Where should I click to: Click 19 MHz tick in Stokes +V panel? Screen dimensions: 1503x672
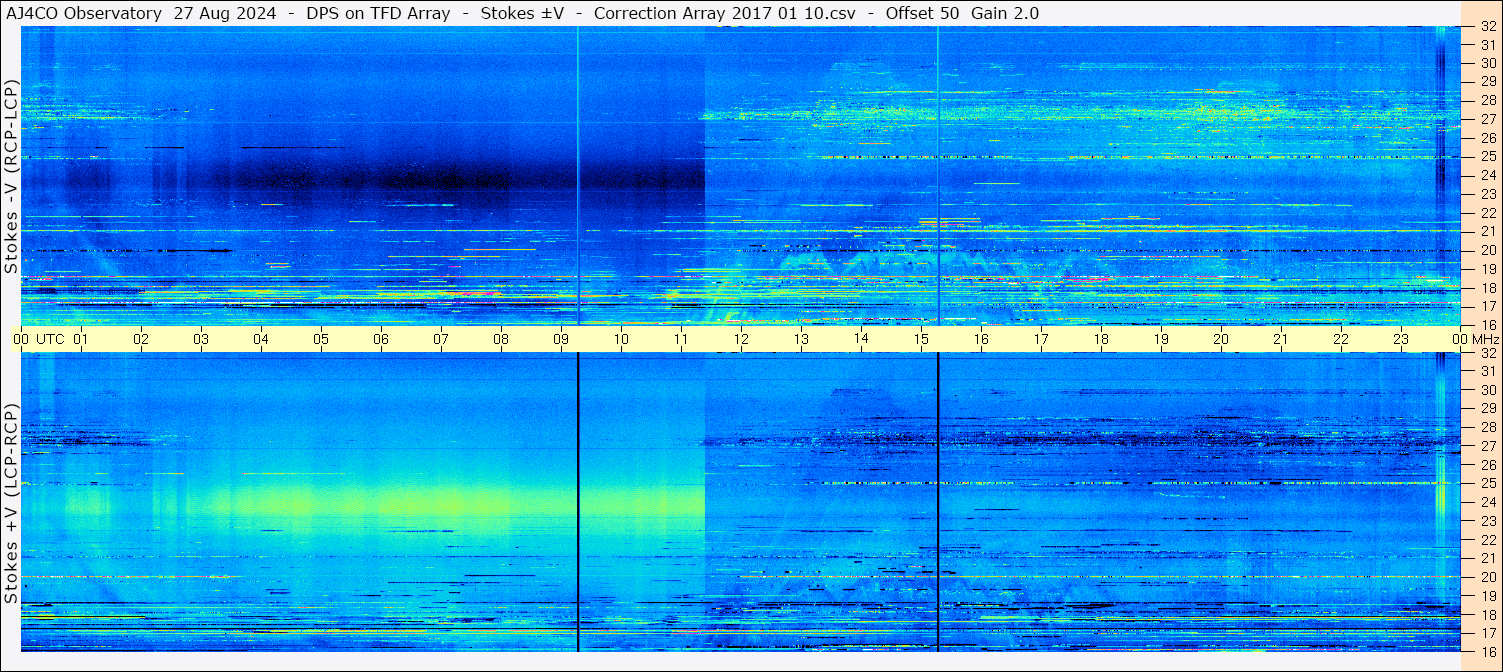click(1487, 596)
